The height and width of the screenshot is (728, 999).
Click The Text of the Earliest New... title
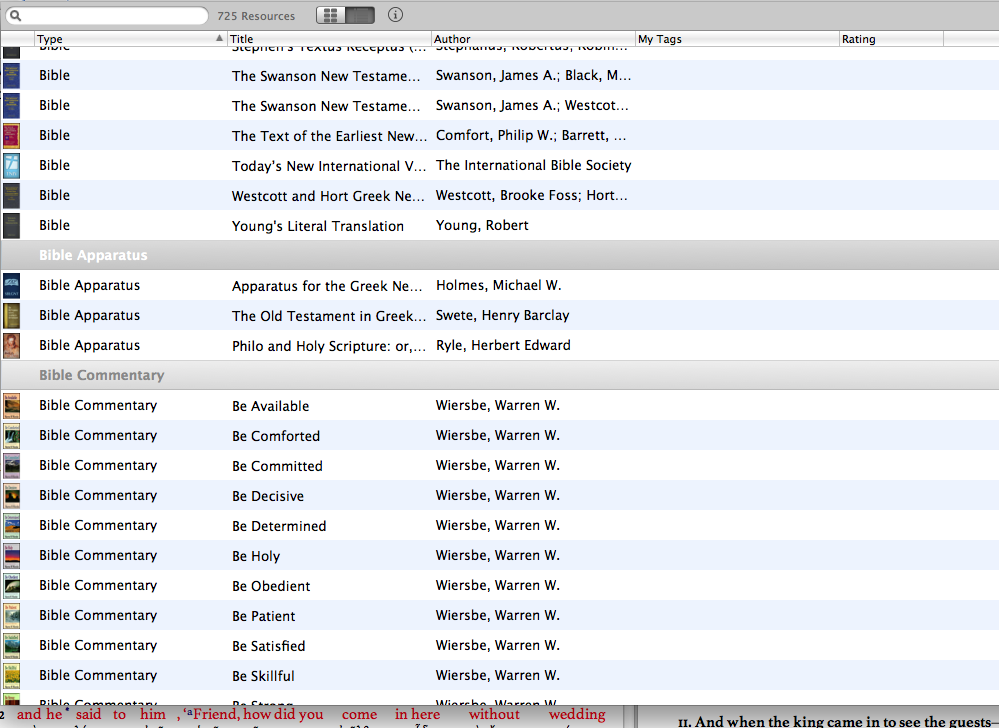click(329, 136)
